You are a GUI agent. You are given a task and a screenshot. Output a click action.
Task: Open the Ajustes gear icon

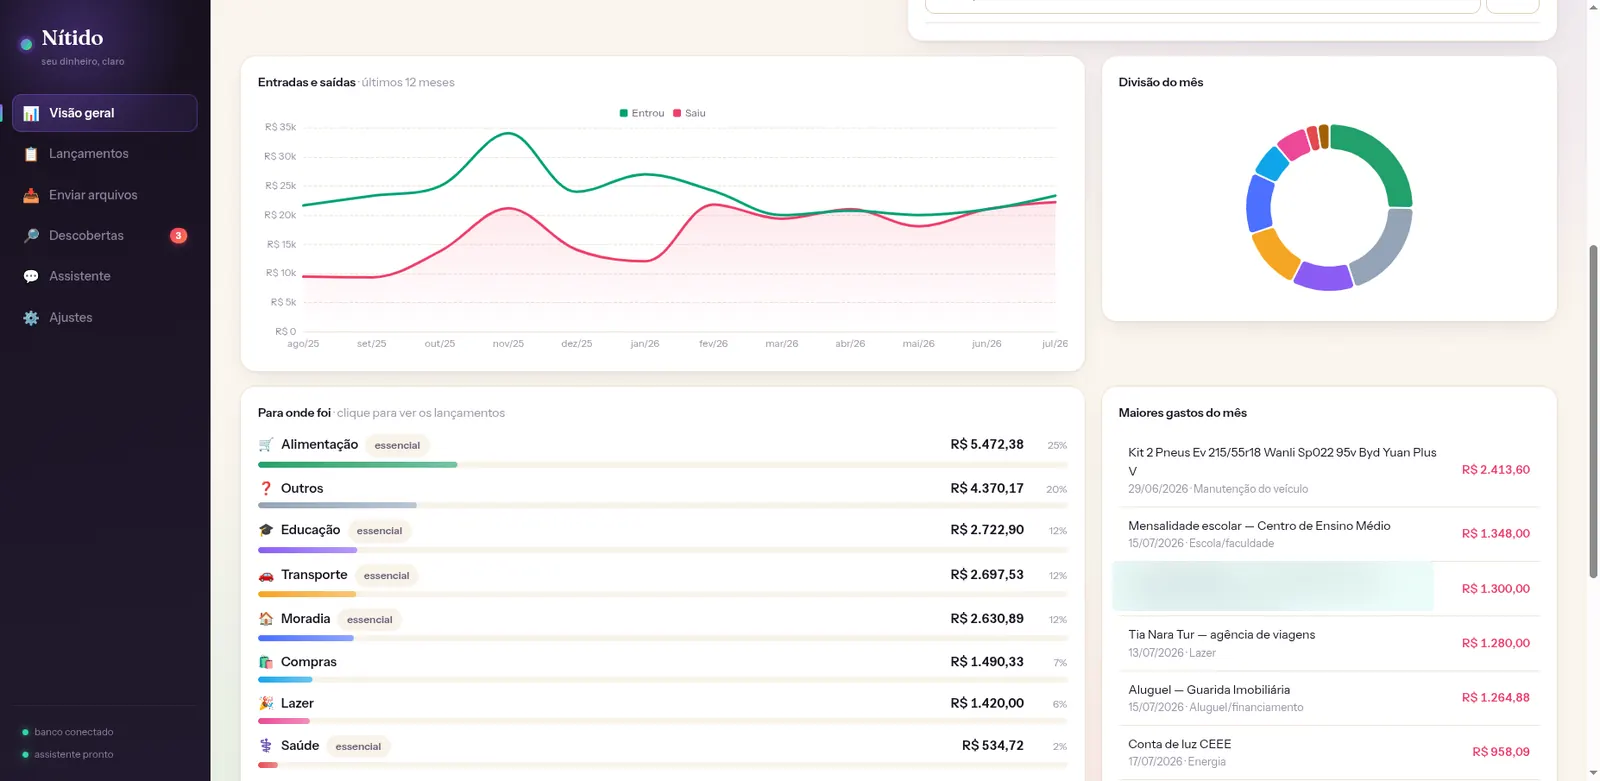(x=31, y=318)
